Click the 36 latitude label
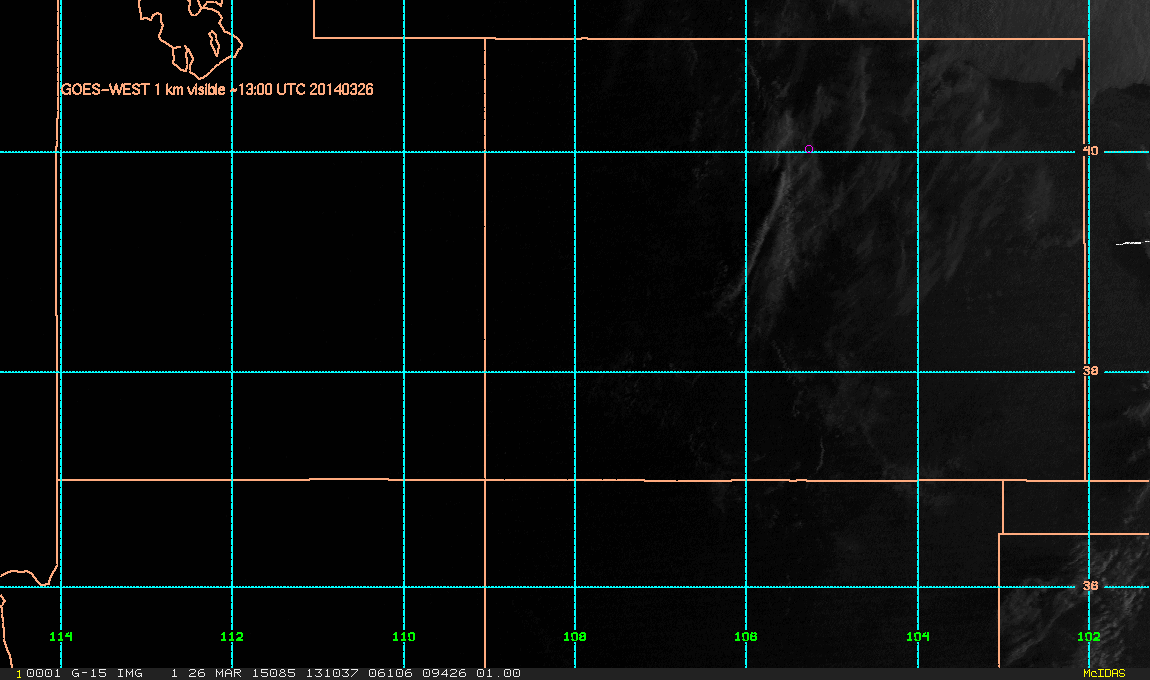 coord(1091,585)
